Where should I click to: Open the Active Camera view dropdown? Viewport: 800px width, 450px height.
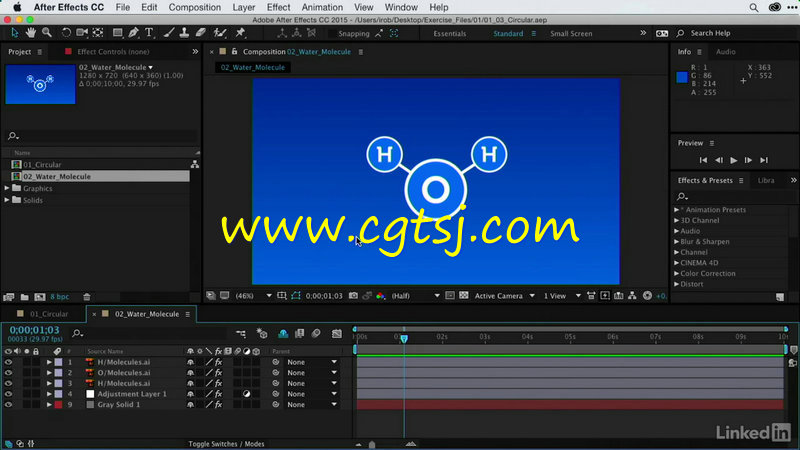pyautogui.click(x=504, y=296)
